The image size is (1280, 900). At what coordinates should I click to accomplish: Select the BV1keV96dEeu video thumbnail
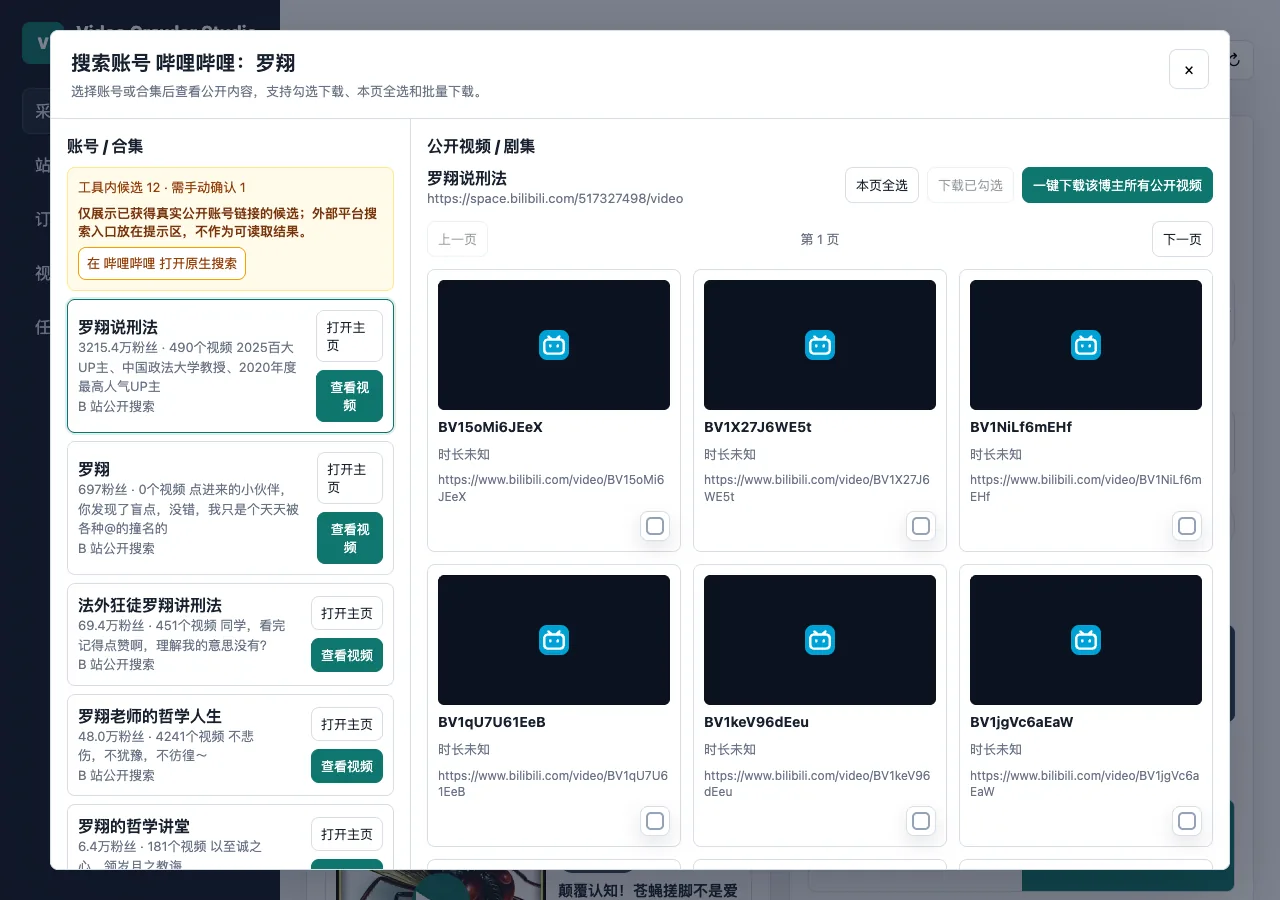pyautogui.click(x=820, y=640)
